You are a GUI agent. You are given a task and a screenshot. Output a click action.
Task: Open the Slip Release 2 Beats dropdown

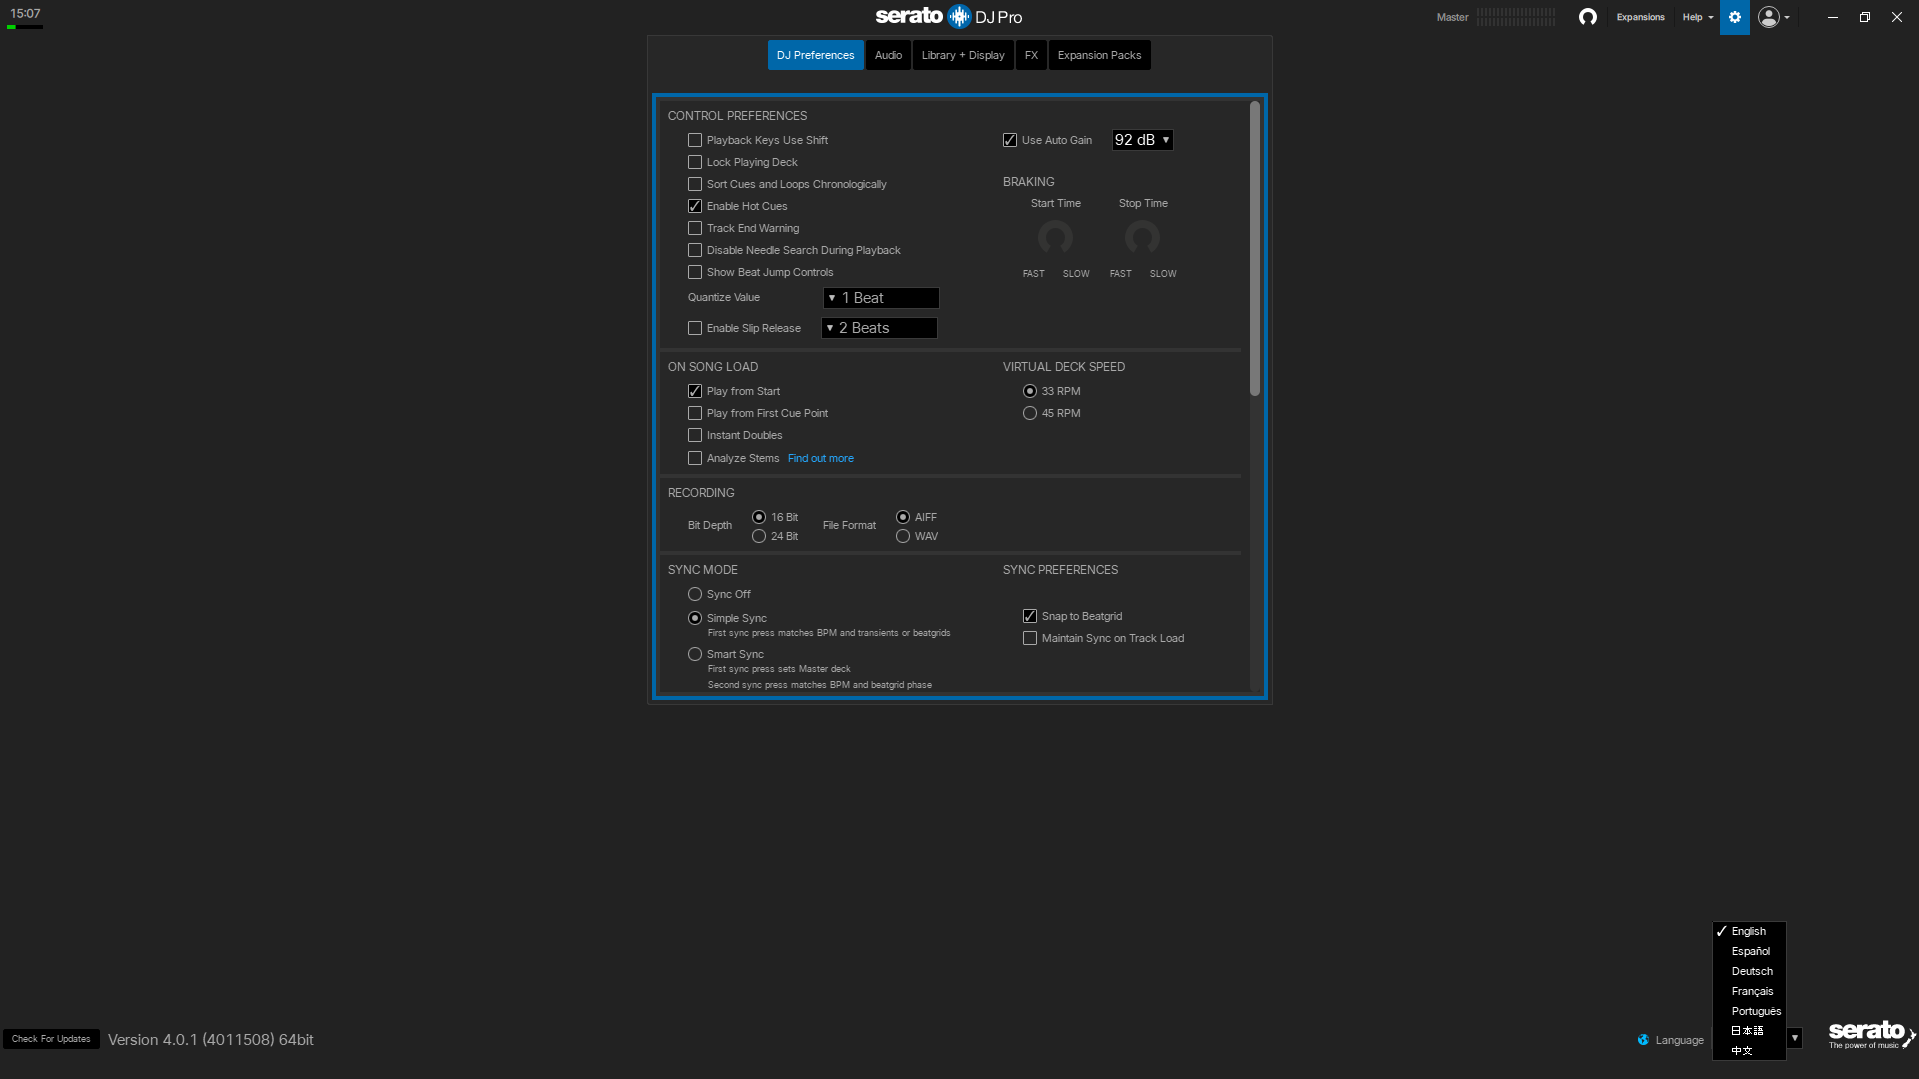click(879, 328)
